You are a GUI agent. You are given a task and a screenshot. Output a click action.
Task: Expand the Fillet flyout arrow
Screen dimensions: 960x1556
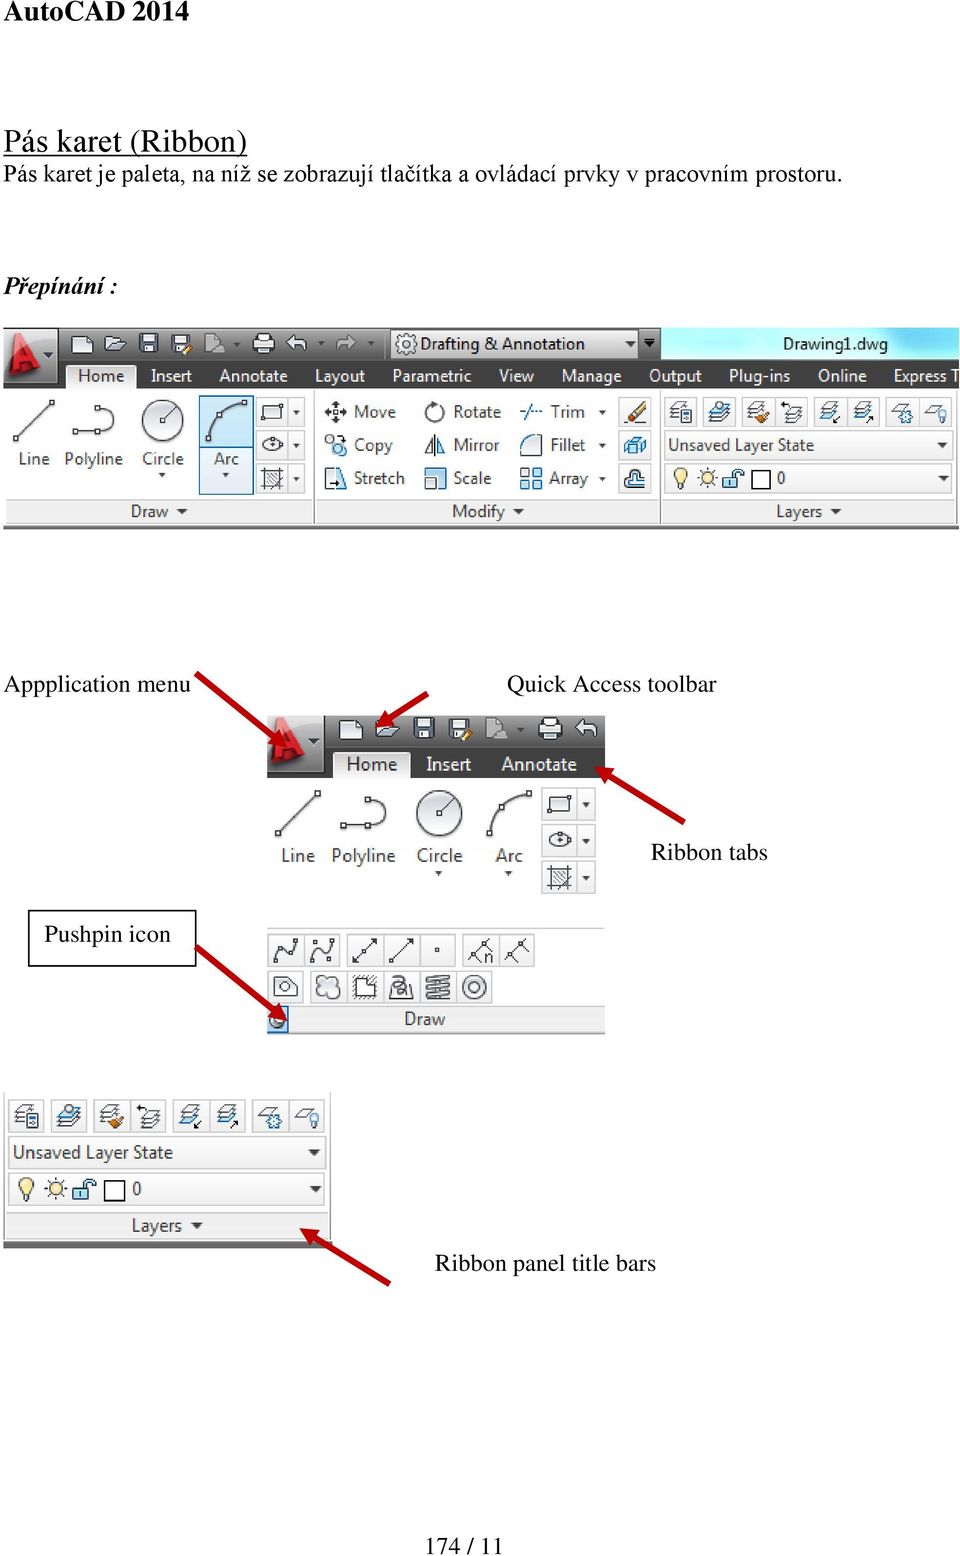point(602,445)
